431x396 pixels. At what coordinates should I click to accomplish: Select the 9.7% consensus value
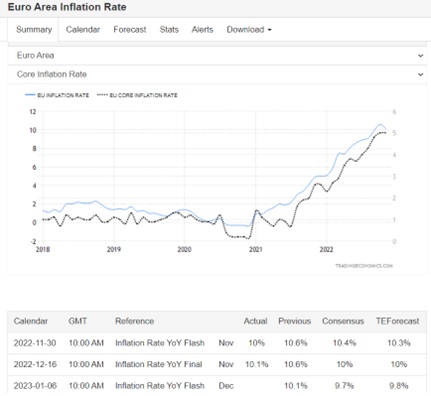tap(344, 386)
